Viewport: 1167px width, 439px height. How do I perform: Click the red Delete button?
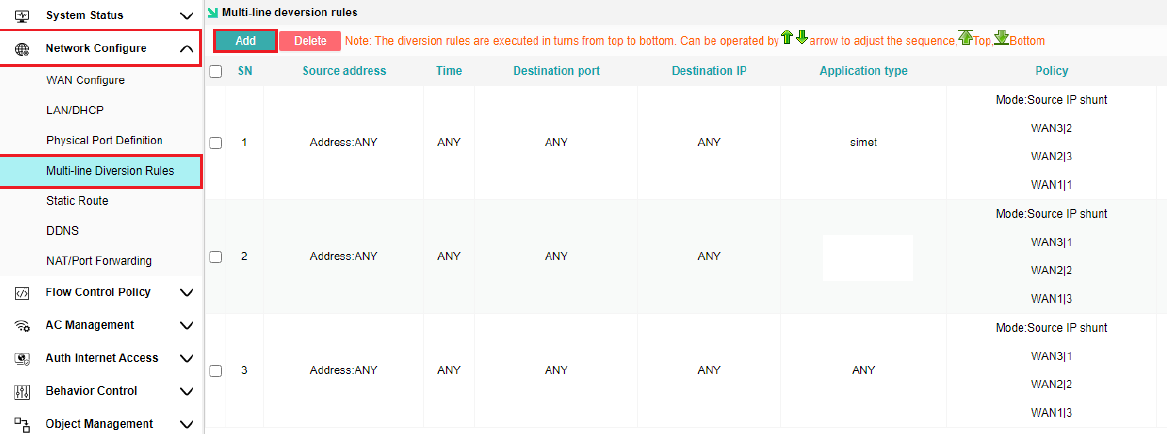pos(310,41)
